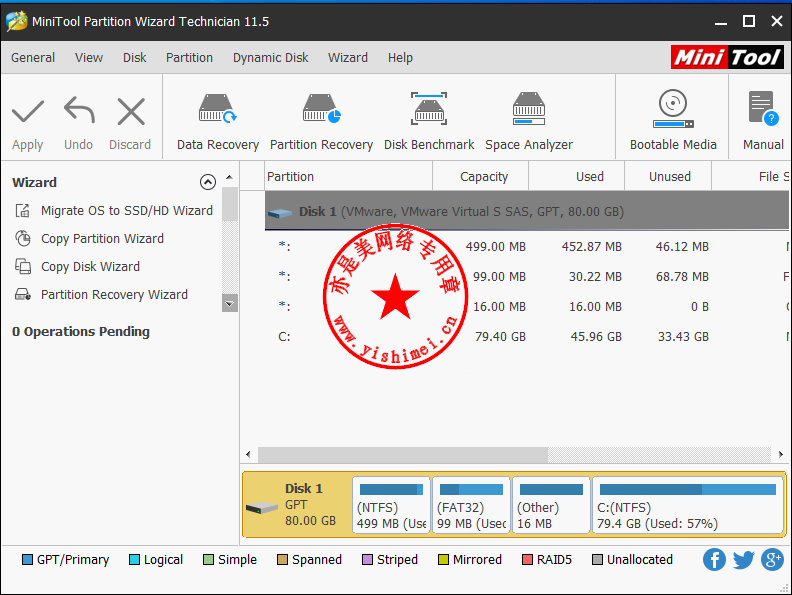This screenshot has height=595, width=792.
Task: Click the GPT/Primary legend color swatch
Action: click(27, 560)
